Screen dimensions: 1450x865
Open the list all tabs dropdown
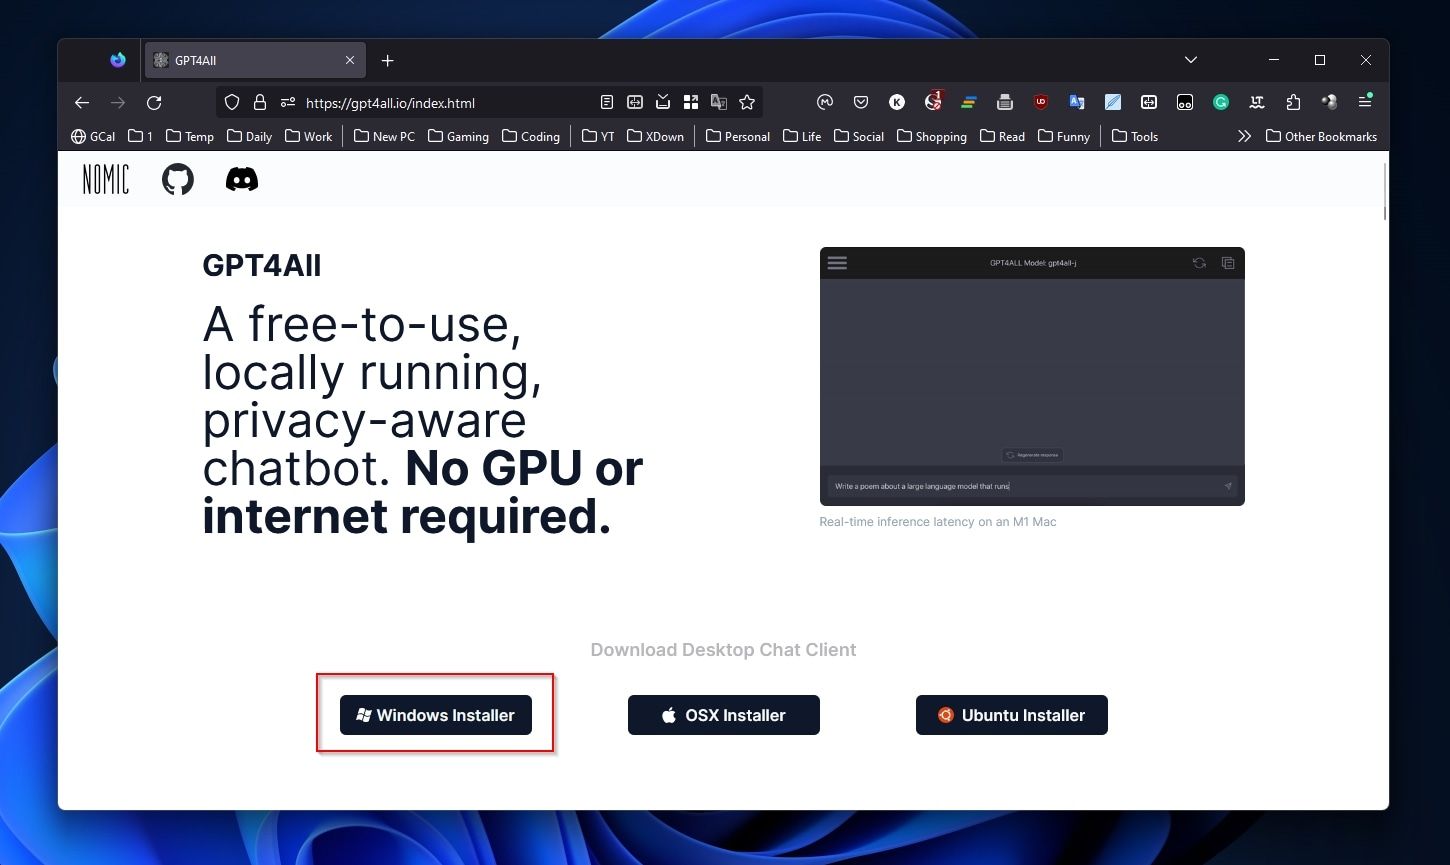(x=1191, y=60)
